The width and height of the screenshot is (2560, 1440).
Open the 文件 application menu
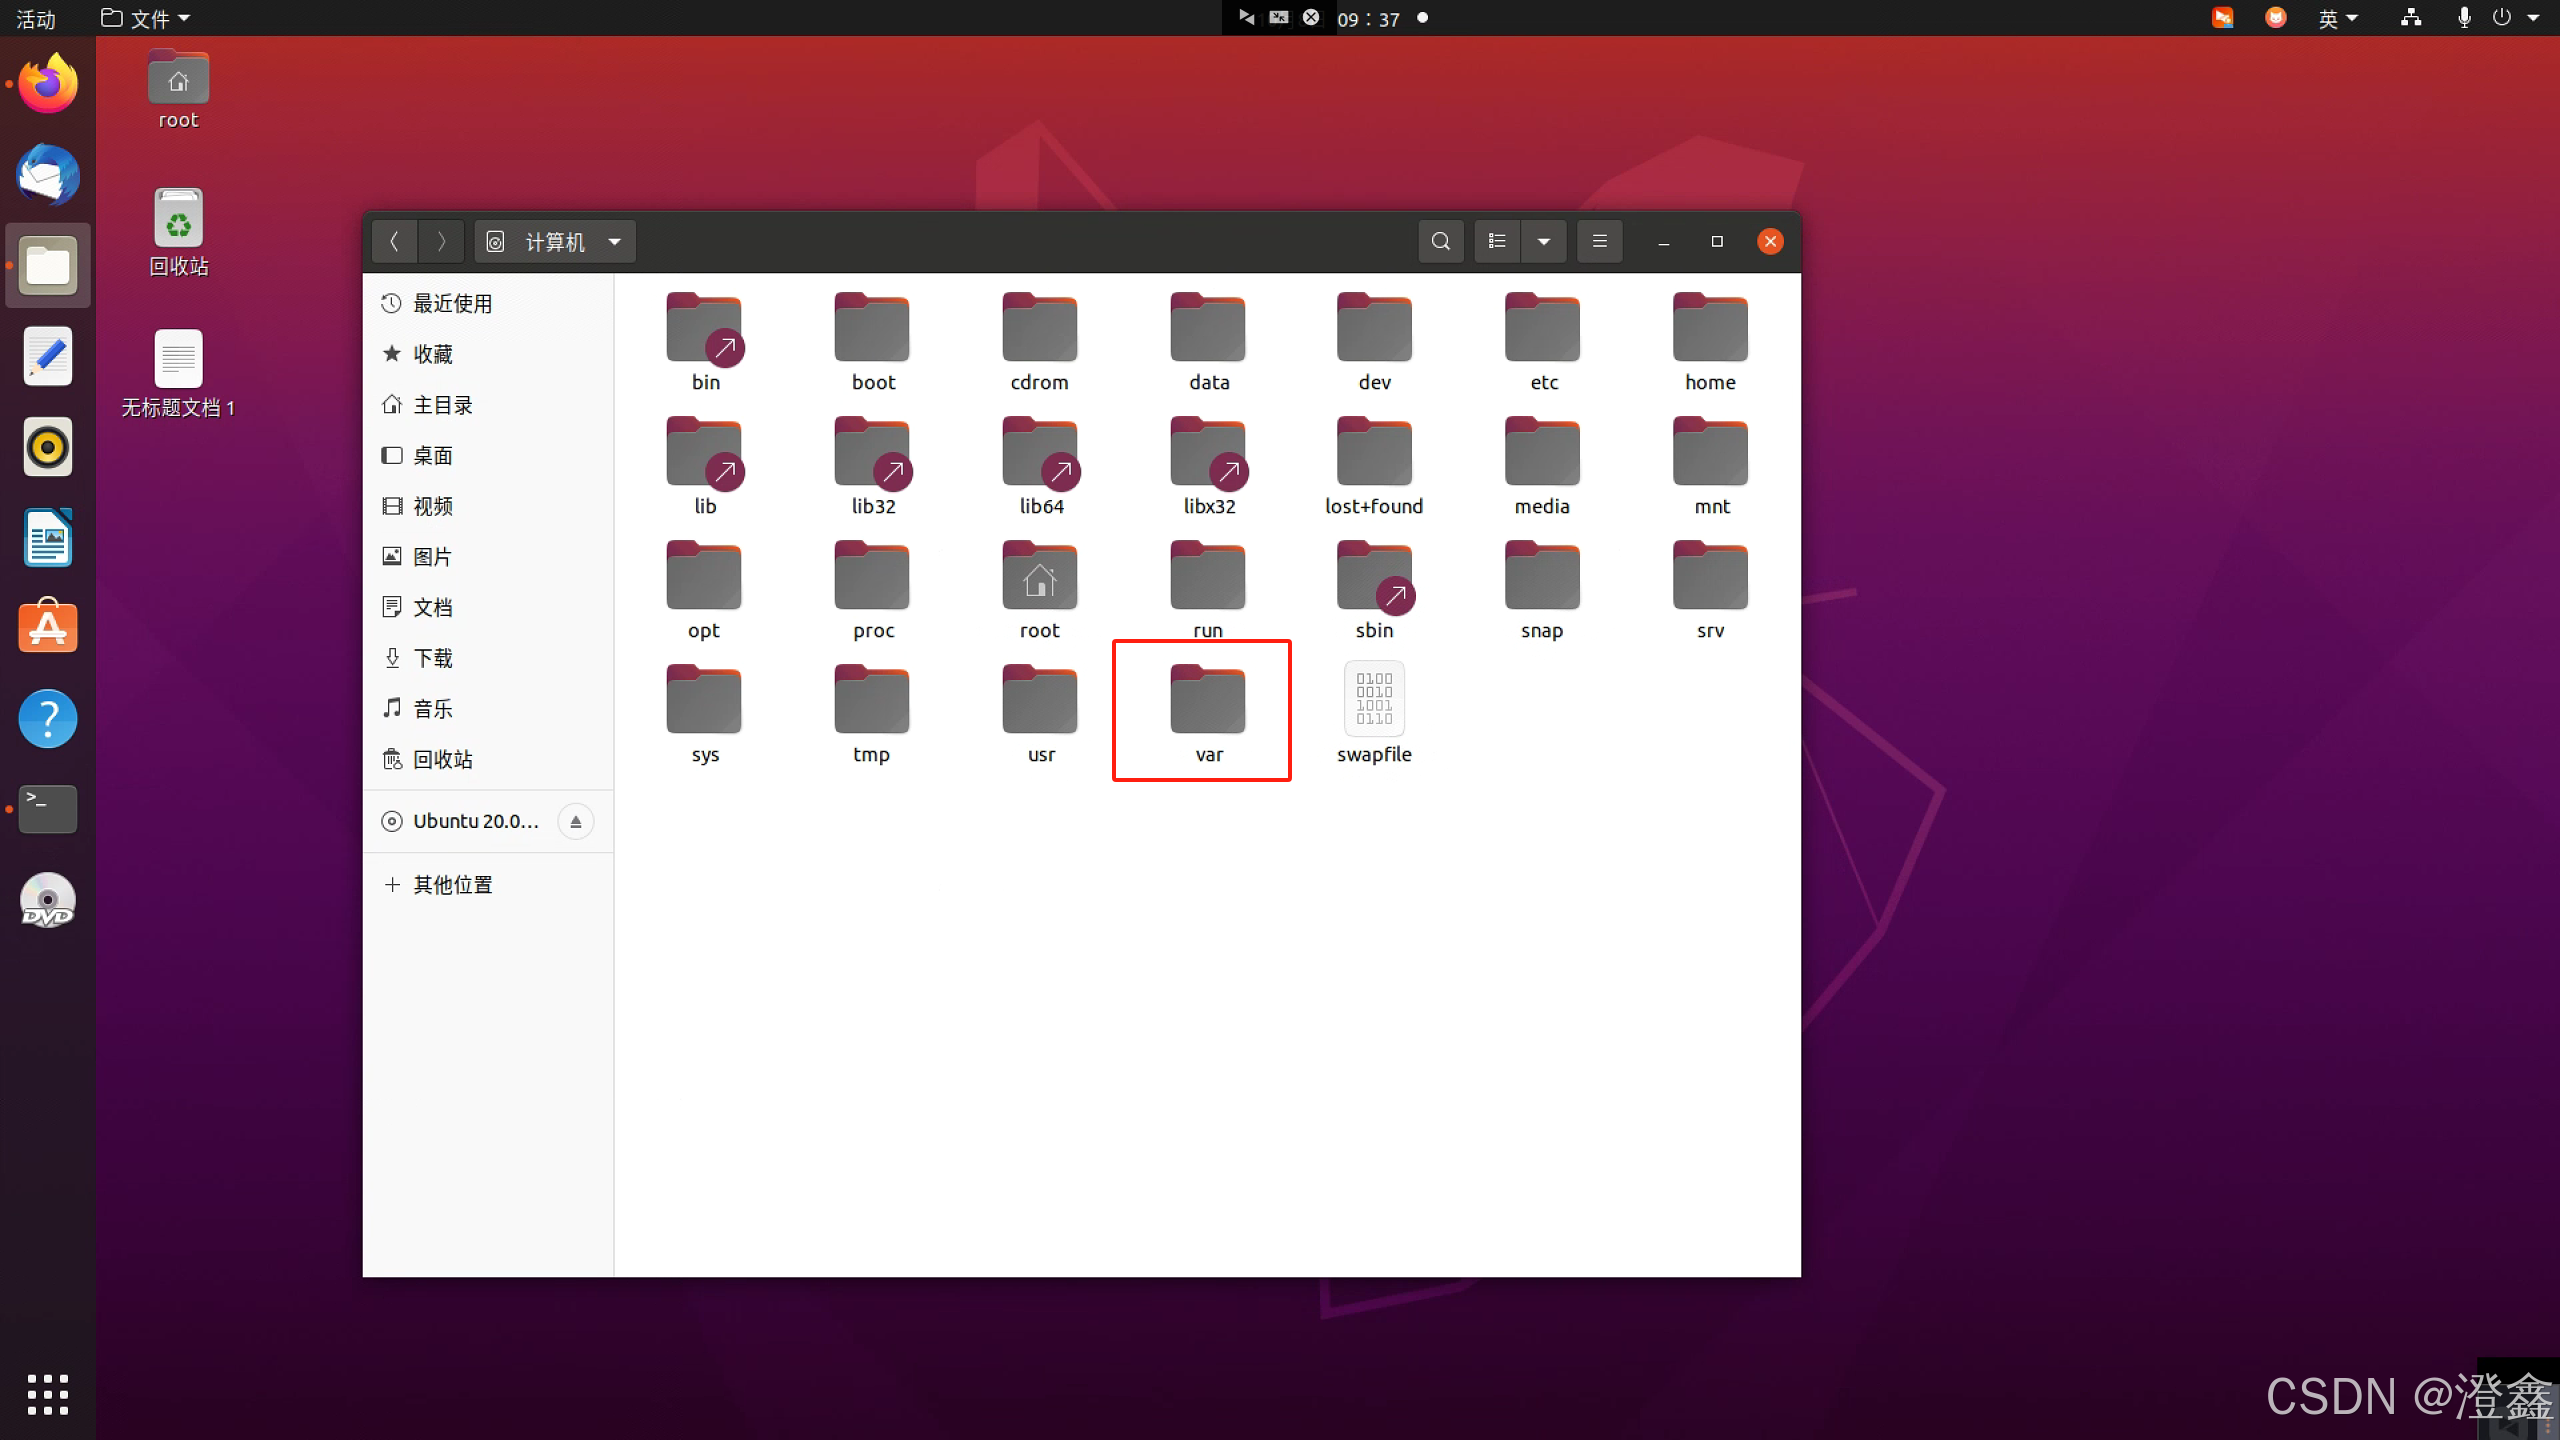(x=148, y=18)
